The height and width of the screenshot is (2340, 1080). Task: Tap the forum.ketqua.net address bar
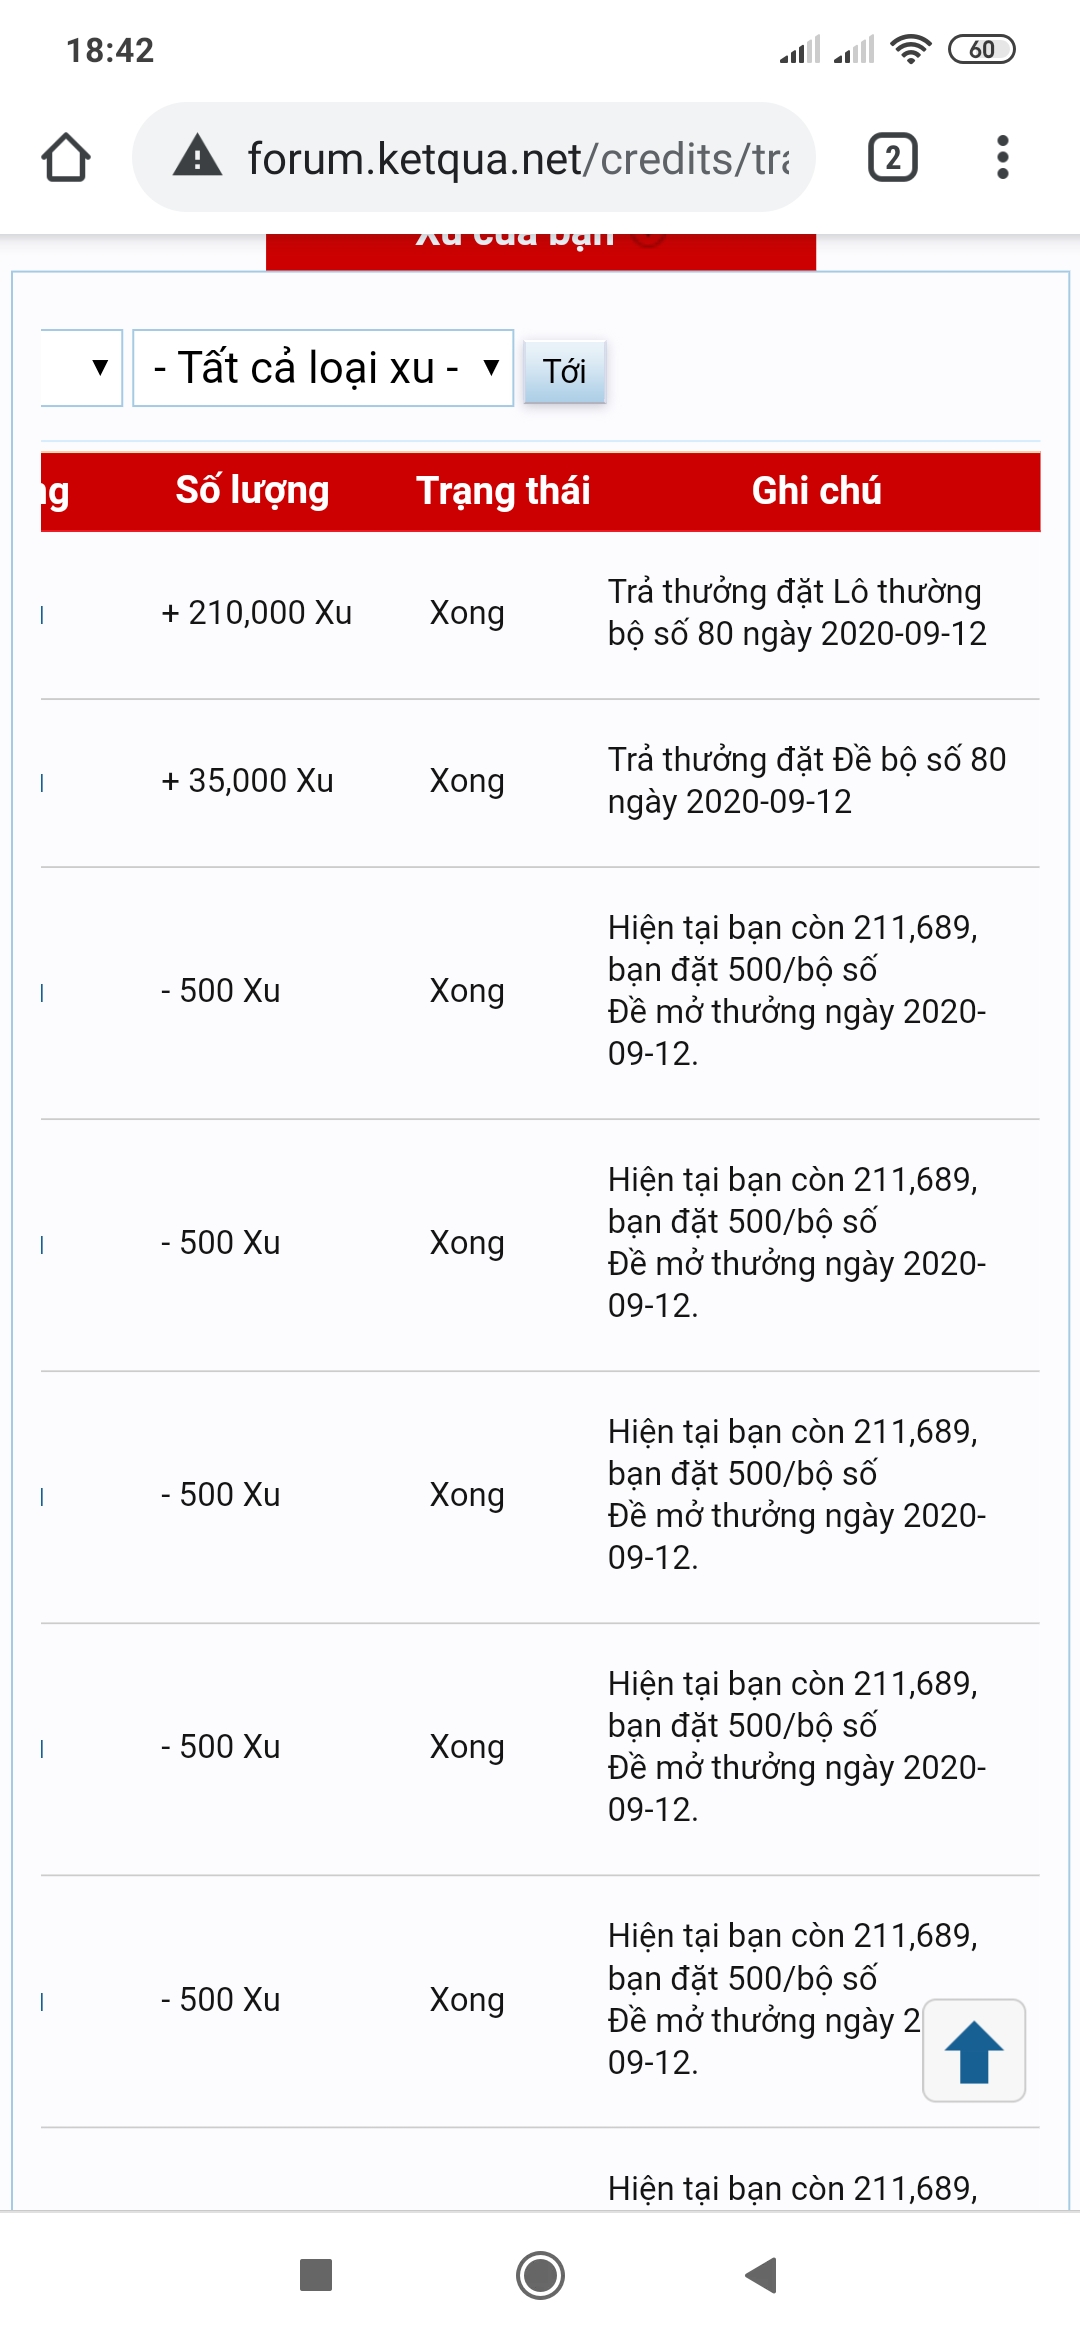[517, 158]
